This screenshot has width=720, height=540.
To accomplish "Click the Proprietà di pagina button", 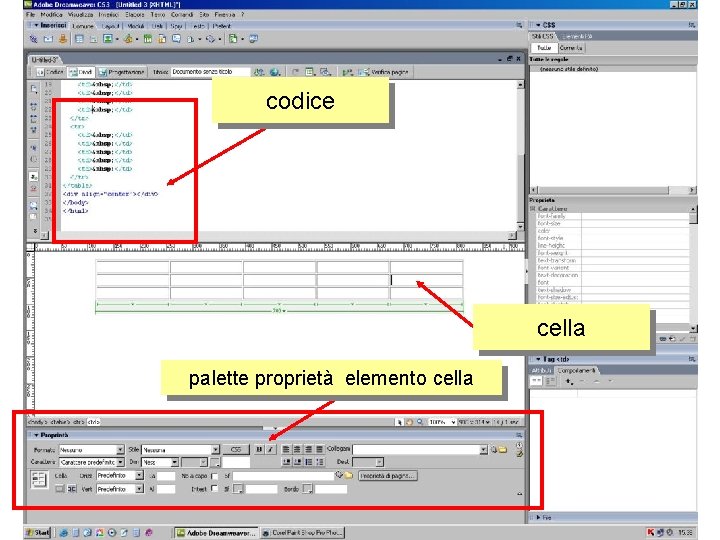I will pos(388,476).
